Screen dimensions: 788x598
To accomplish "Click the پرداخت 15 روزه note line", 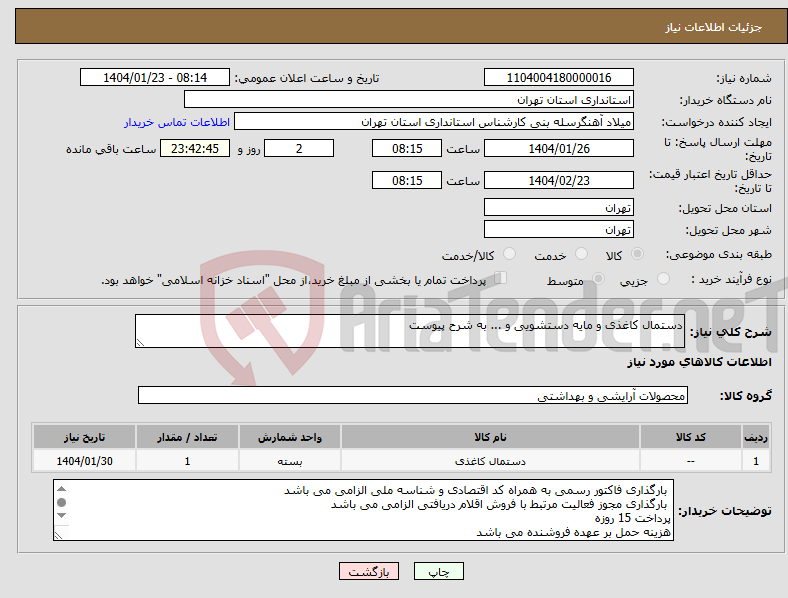I will tap(632, 518).
